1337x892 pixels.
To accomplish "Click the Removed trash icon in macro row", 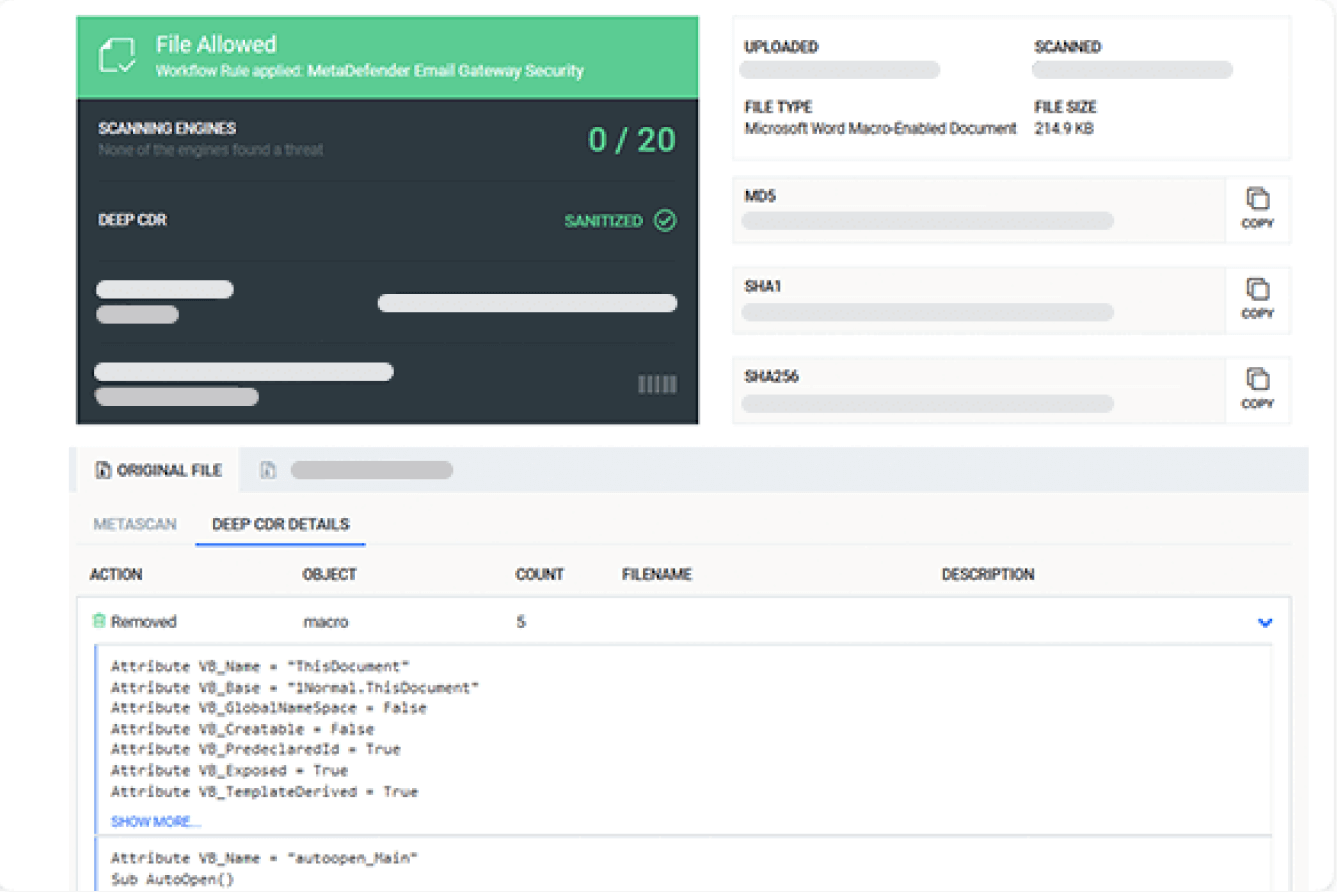I will click(98, 622).
